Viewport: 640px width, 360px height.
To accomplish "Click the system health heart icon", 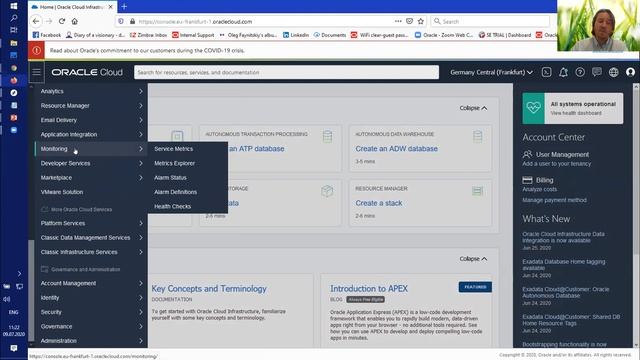I will pyautogui.click(x=533, y=108).
